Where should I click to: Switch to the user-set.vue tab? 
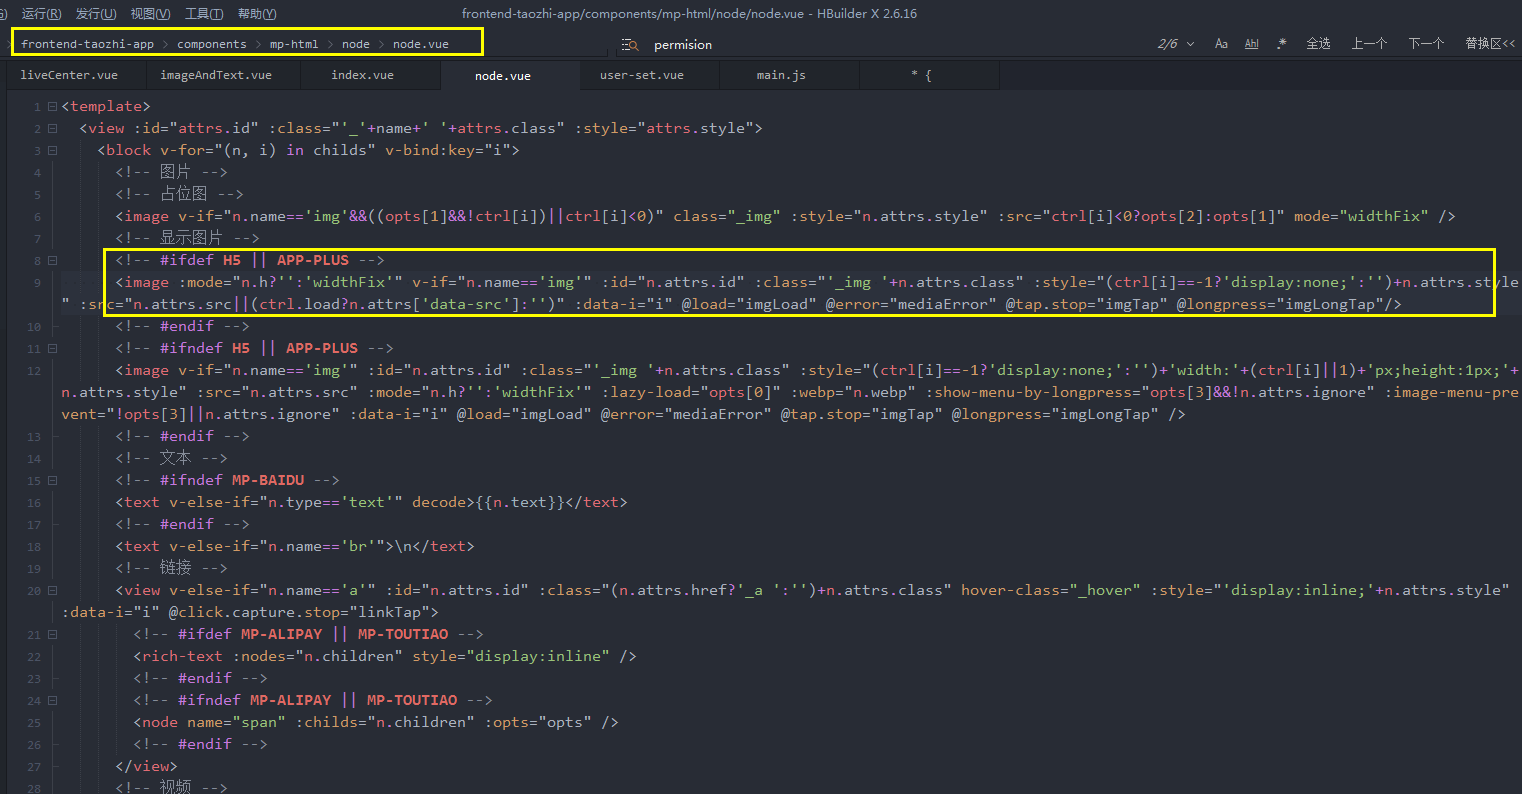click(x=642, y=75)
